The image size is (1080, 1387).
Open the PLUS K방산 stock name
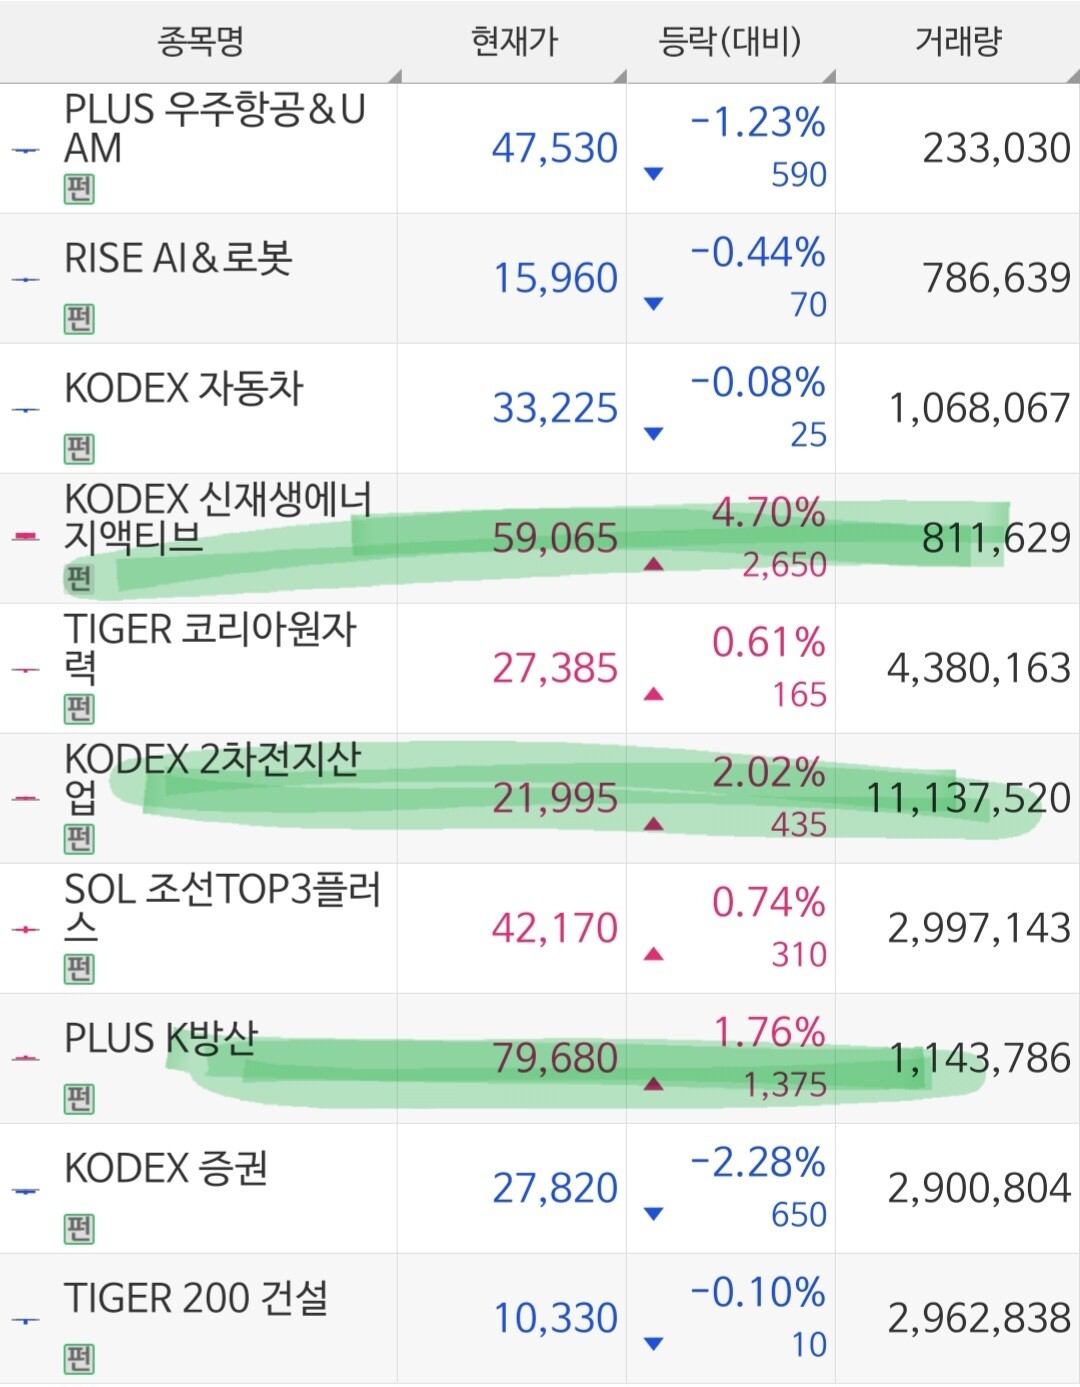[x=161, y=1038]
